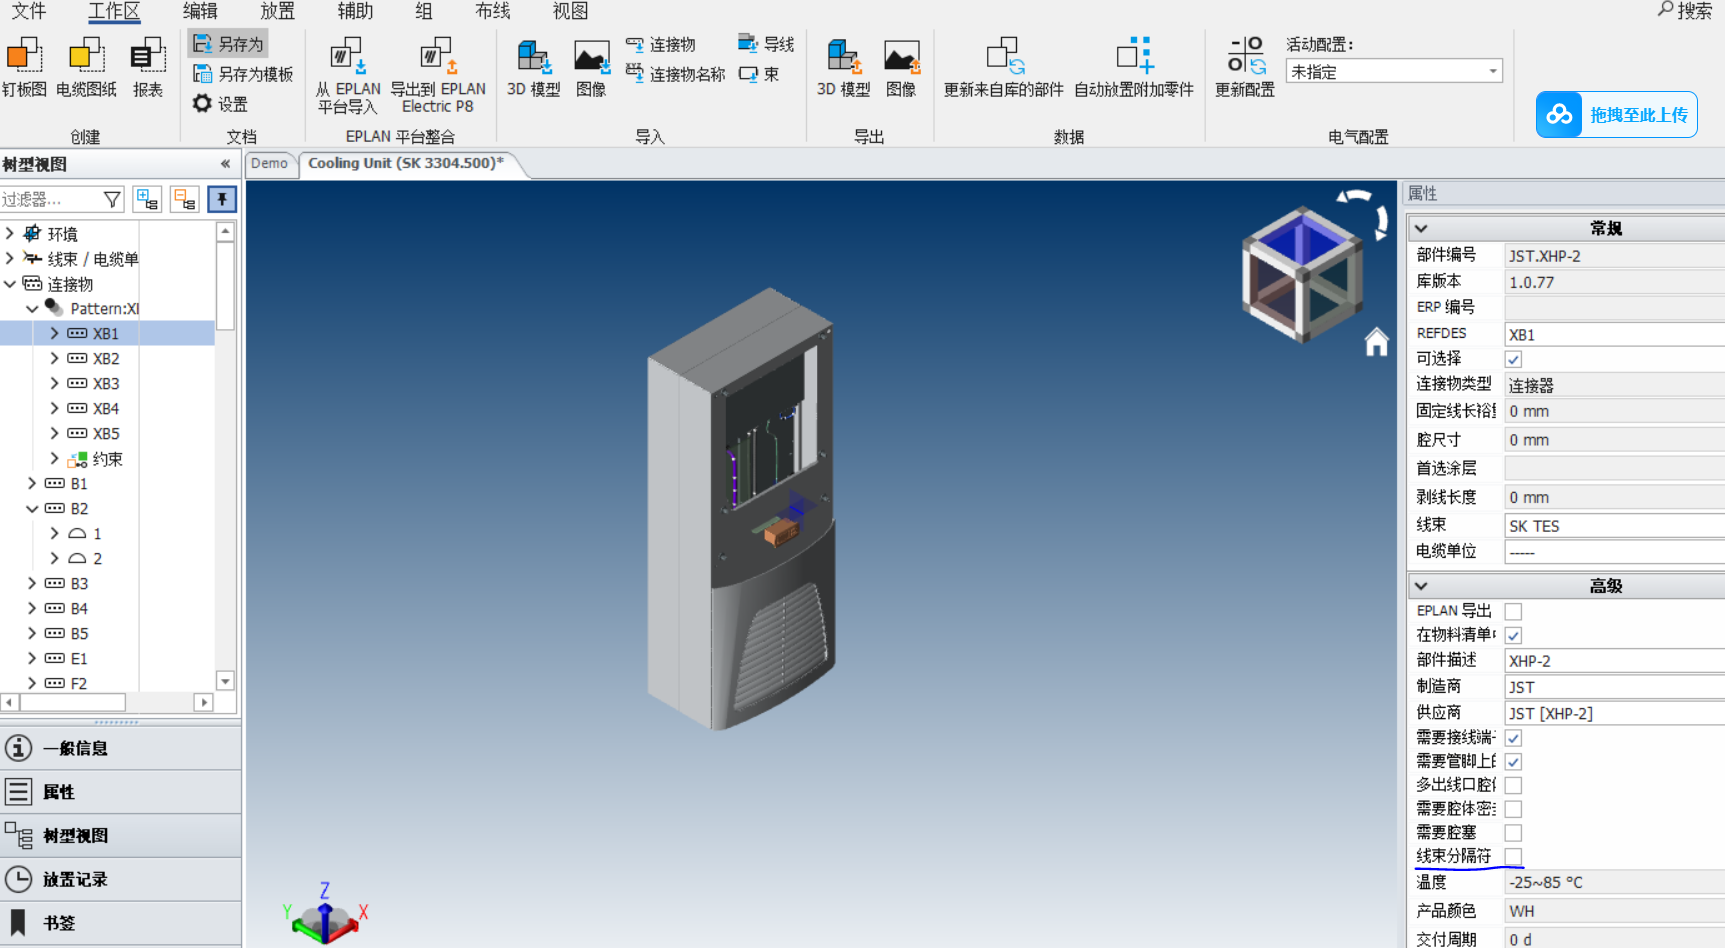1725x948 pixels.
Task: Enable 需要腔塞 checkbox
Action: tap(1514, 833)
